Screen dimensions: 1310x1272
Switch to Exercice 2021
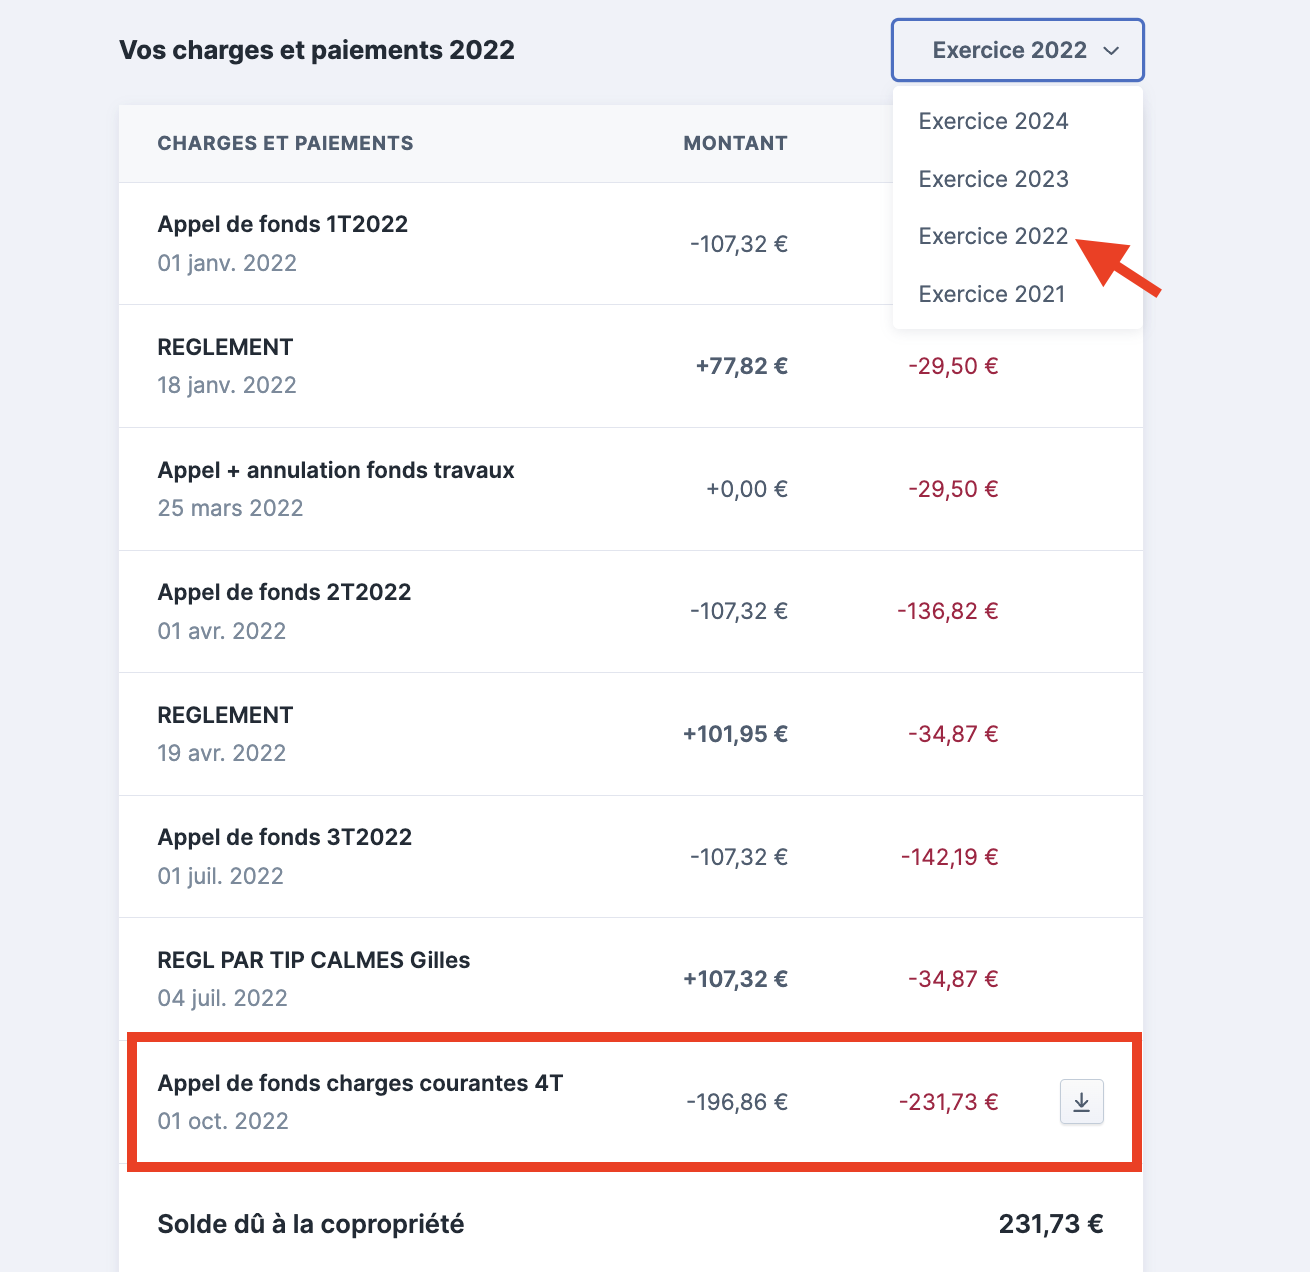pyautogui.click(x=991, y=294)
